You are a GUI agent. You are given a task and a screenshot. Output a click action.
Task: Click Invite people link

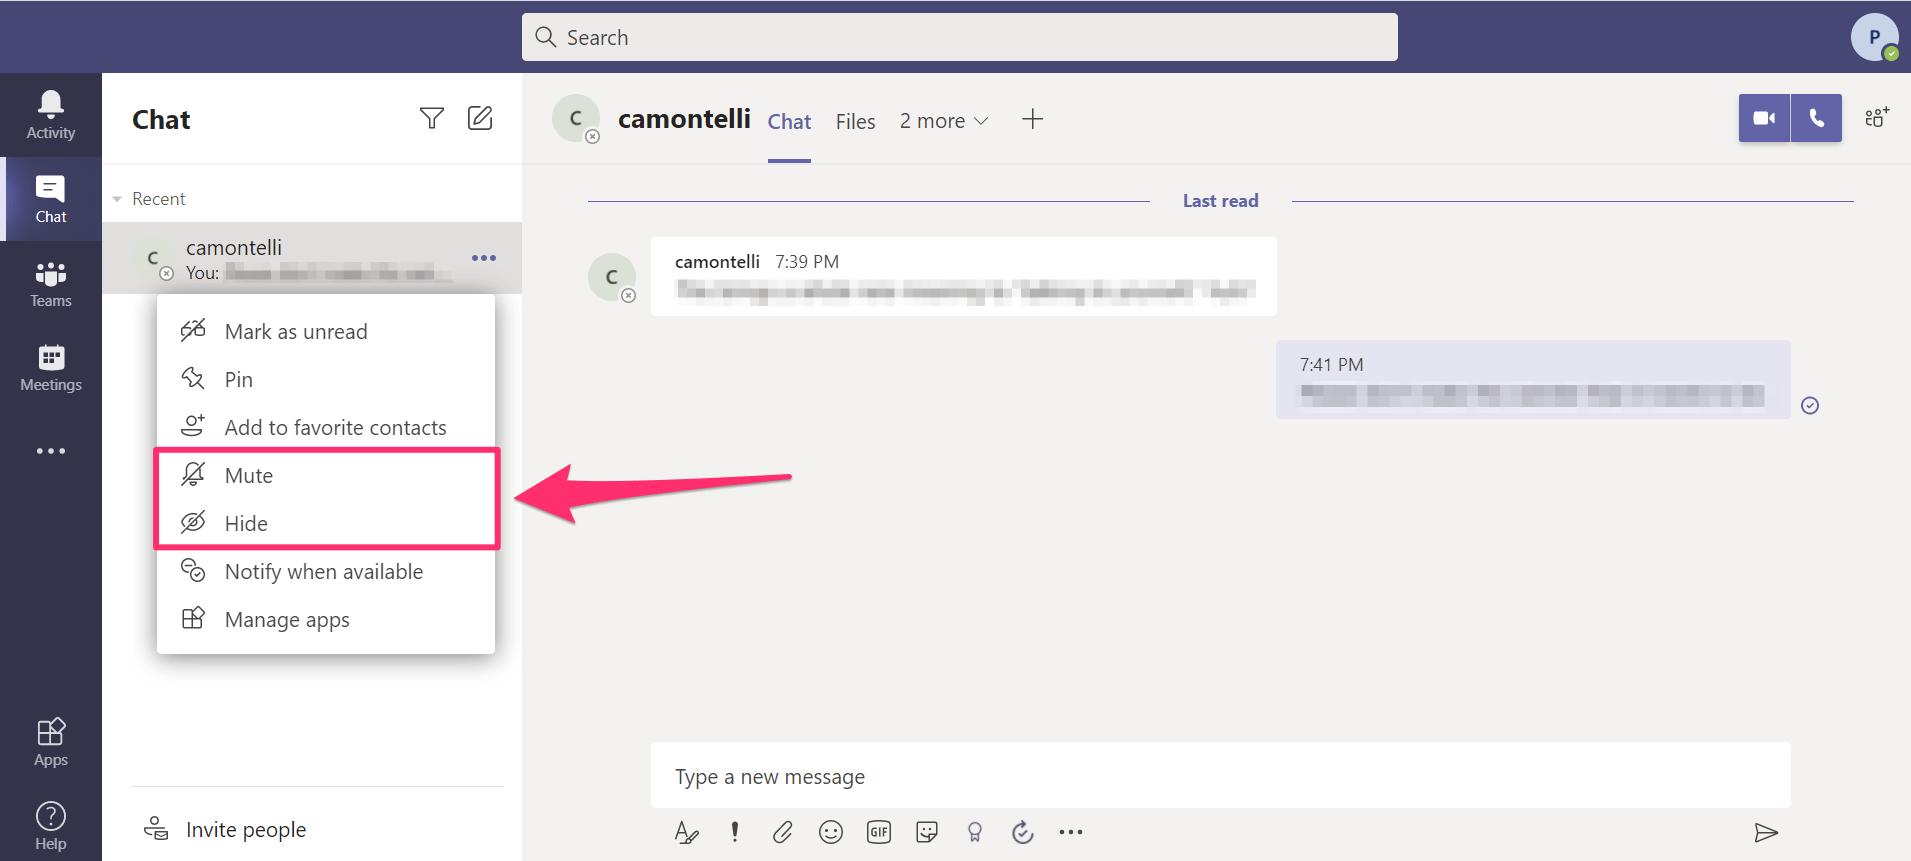coord(226,829)
